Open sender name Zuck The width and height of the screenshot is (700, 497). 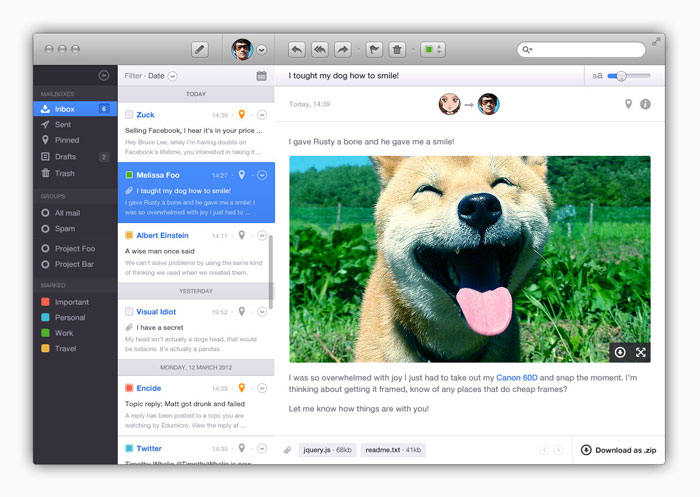[145, 115]
